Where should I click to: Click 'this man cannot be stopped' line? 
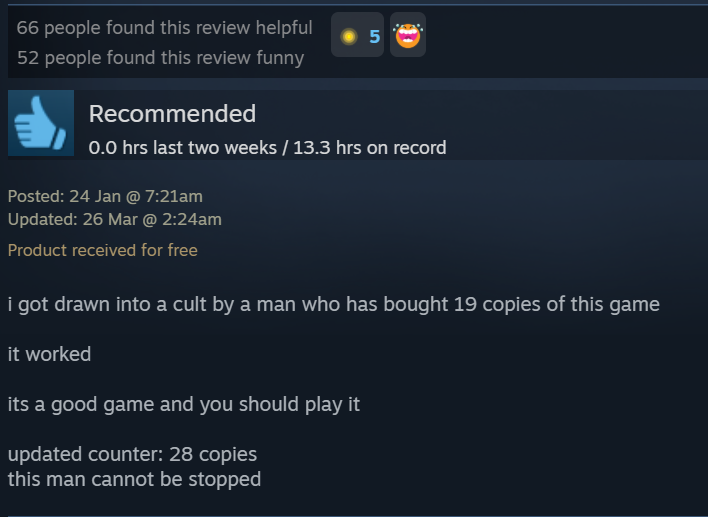(135, 479)
